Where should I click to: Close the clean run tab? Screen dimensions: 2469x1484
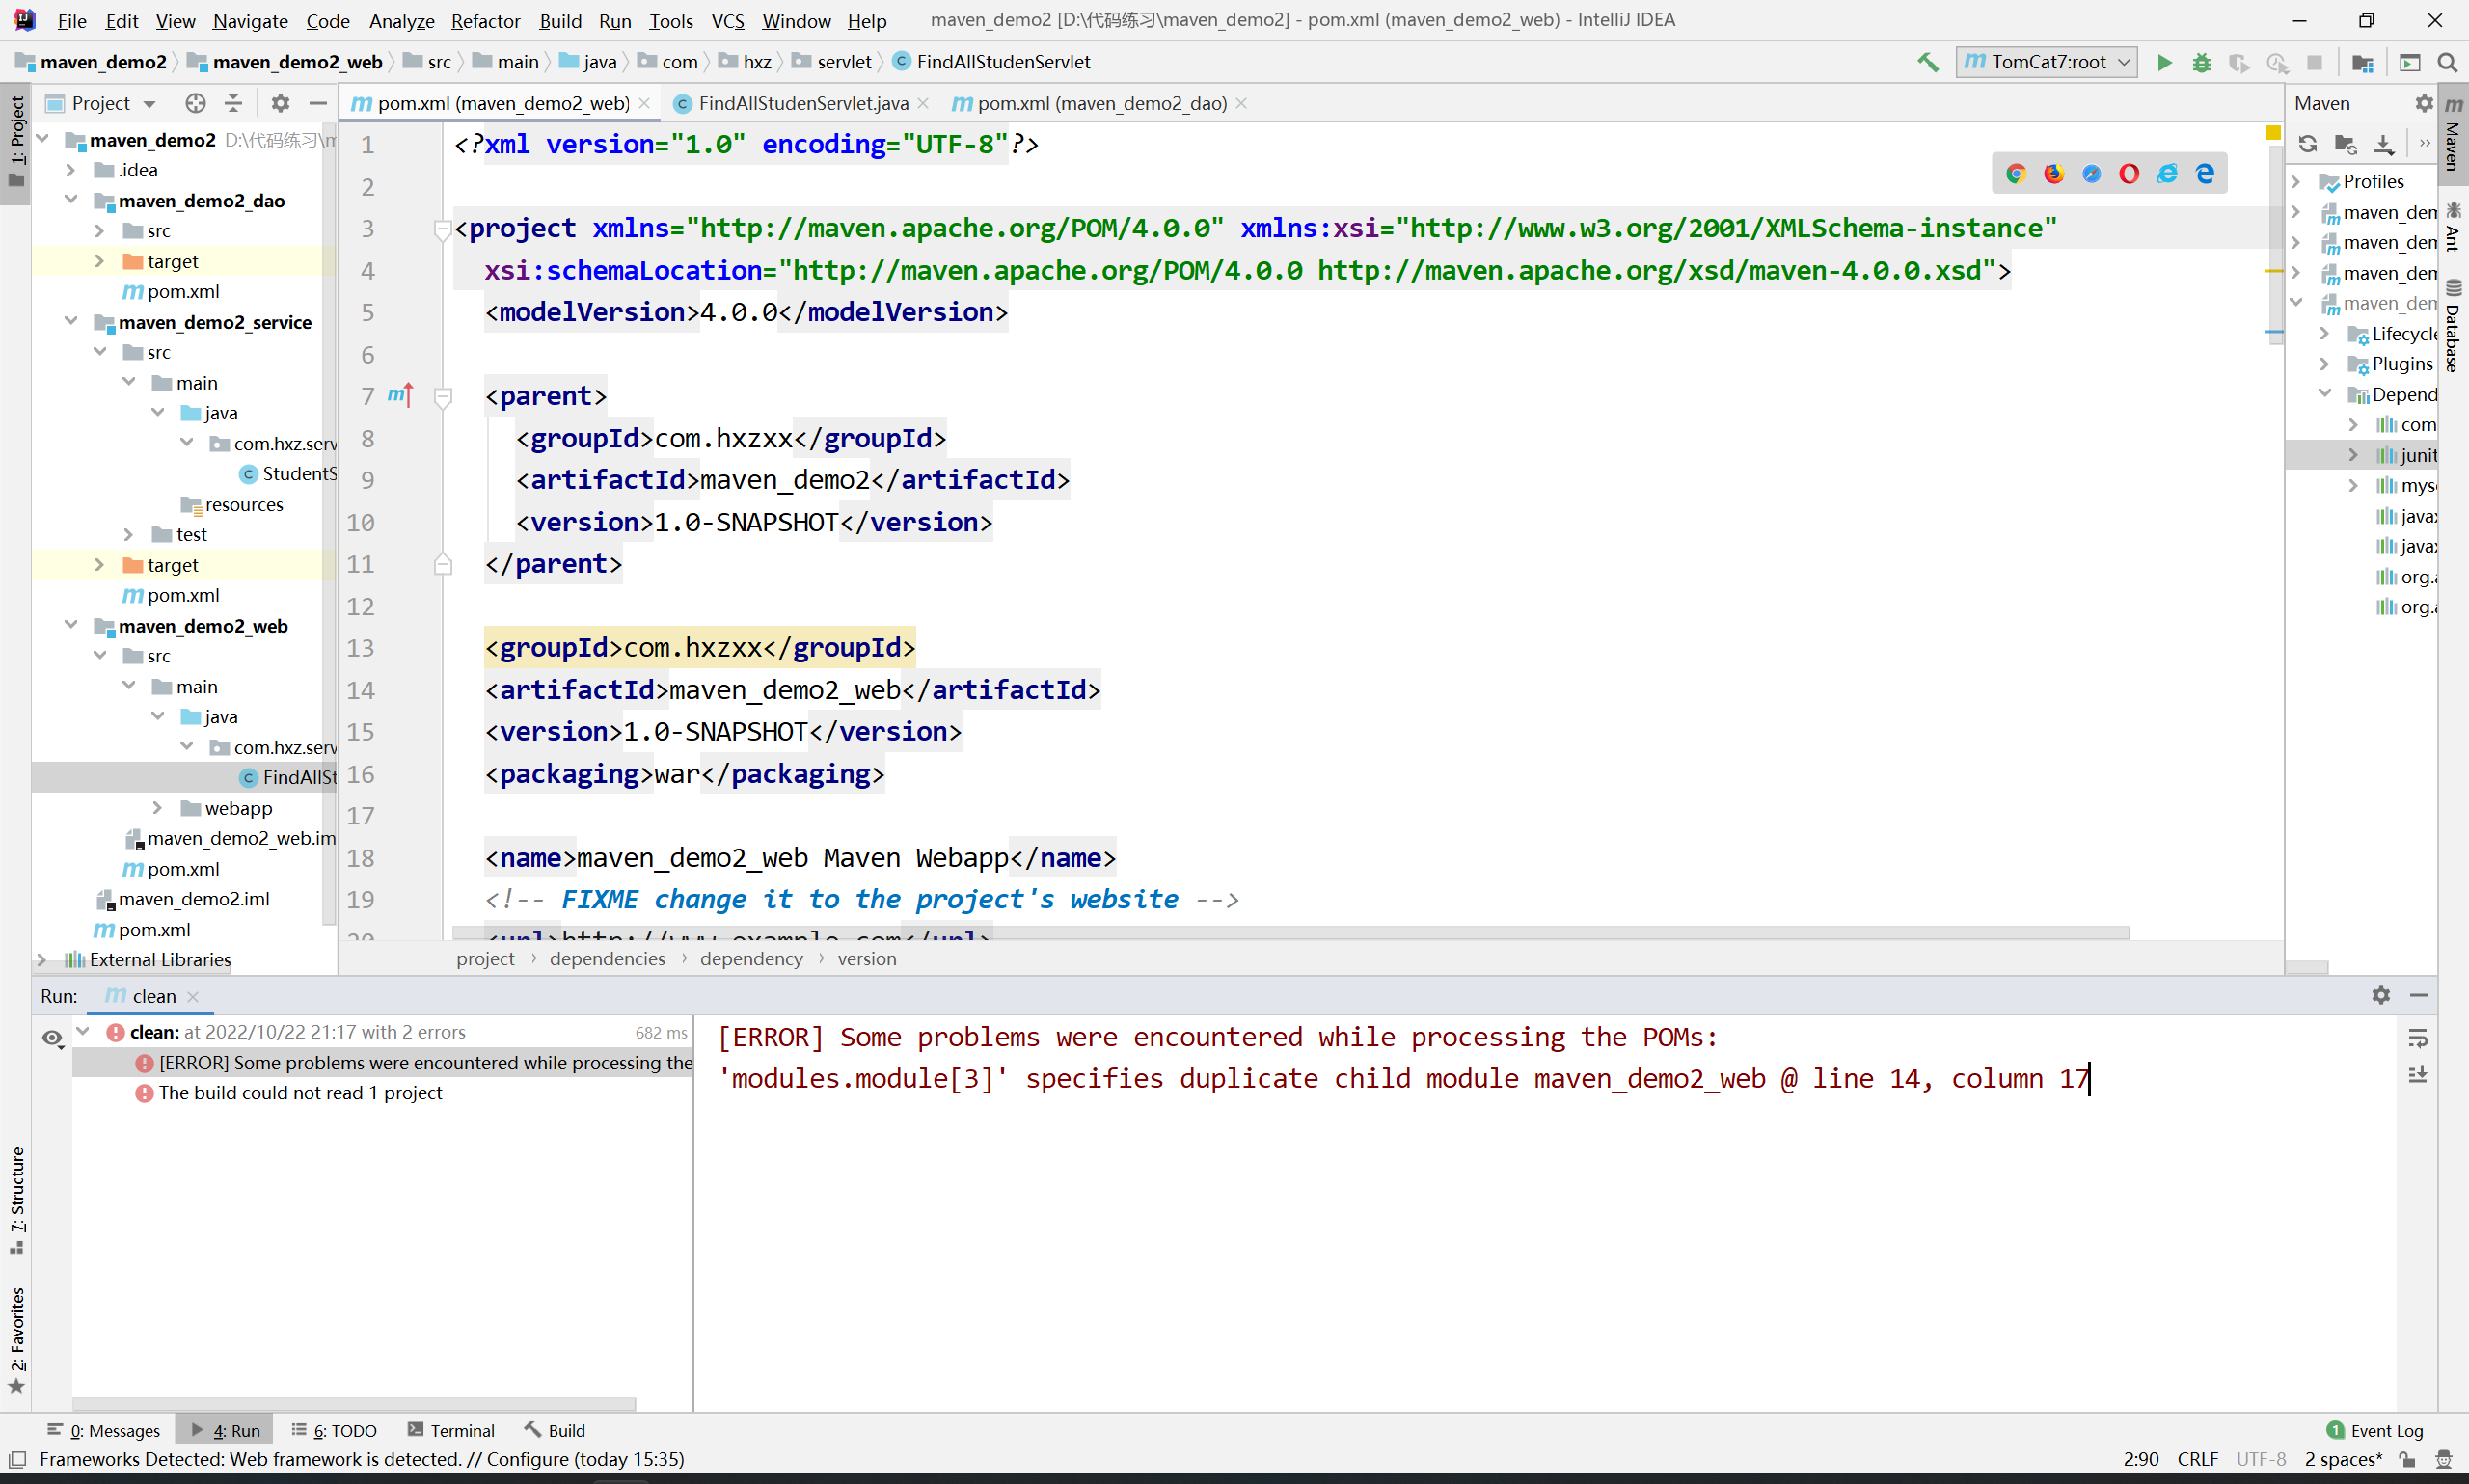[193, 997]
